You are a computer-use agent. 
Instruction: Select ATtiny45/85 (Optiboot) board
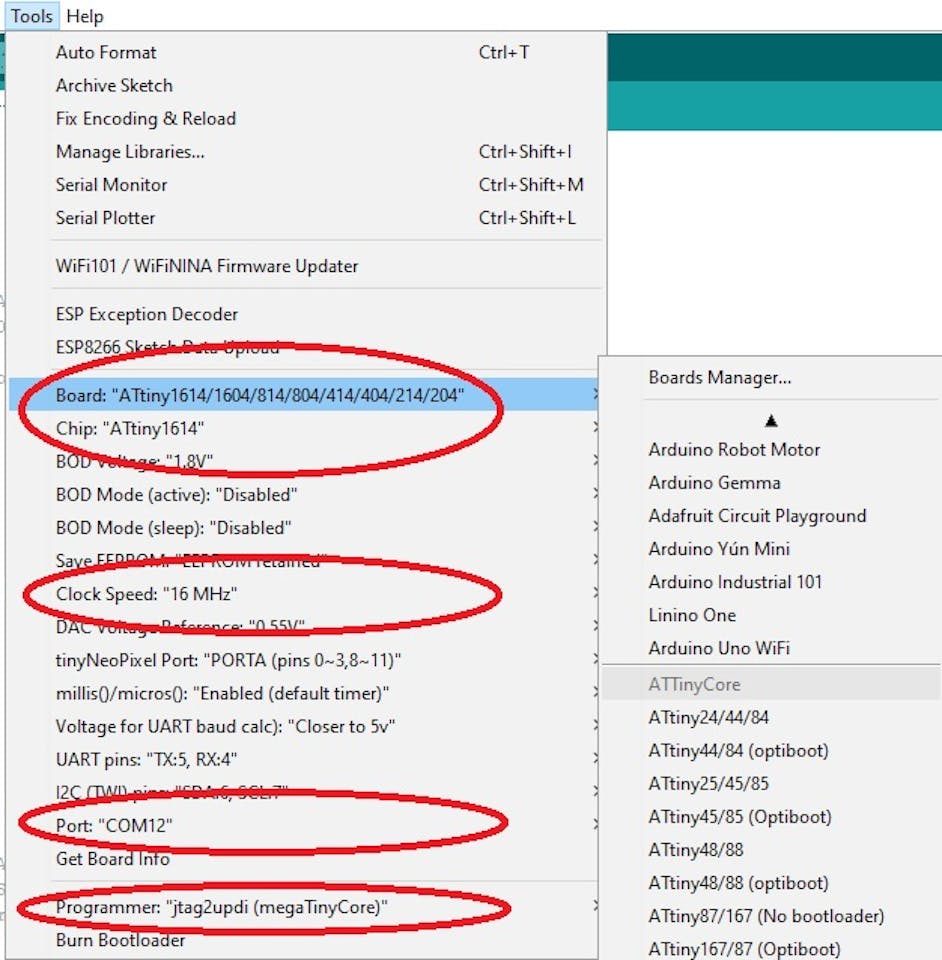point(771,816)
